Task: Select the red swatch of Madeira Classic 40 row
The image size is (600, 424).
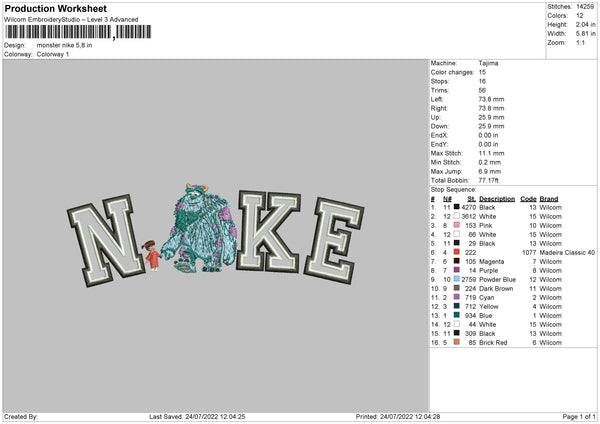Action: pos(457,252)
